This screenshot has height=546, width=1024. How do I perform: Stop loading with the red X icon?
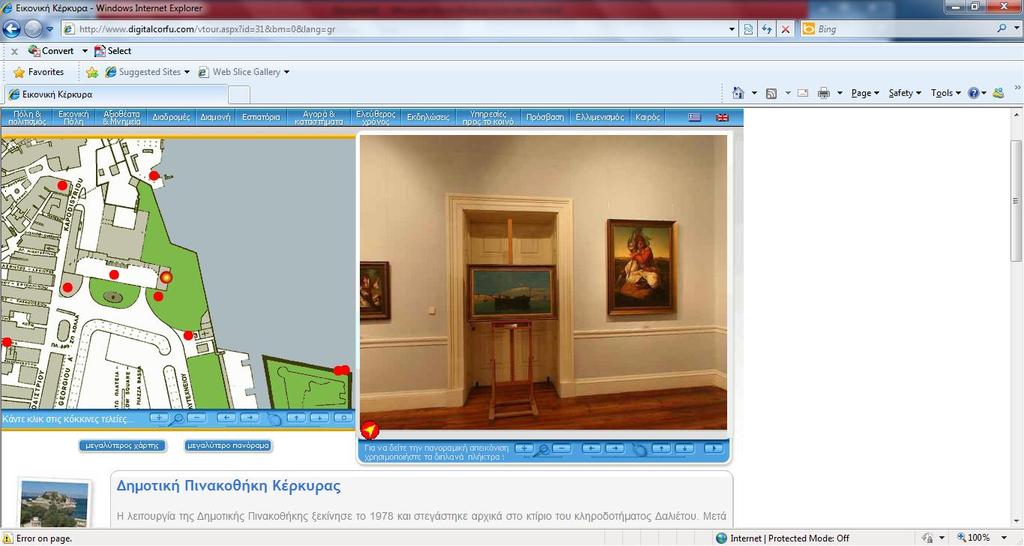pyautogui.click(x=786, y=29)
